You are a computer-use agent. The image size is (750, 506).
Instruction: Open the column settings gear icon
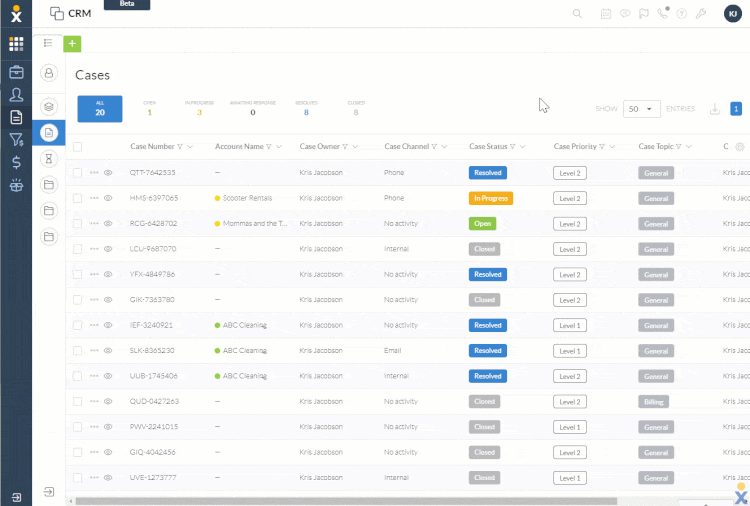click(739, 147)
